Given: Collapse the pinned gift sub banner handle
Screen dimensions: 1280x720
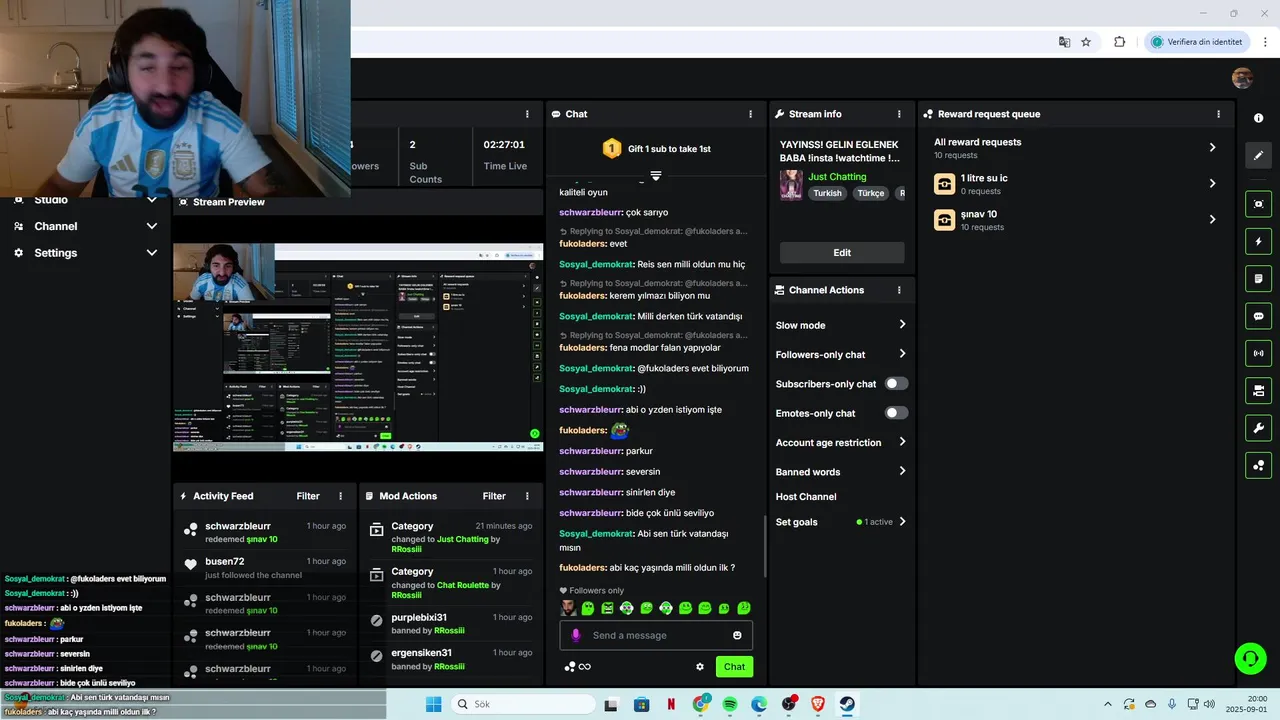Looking at the screenshot, I should 656,175.
